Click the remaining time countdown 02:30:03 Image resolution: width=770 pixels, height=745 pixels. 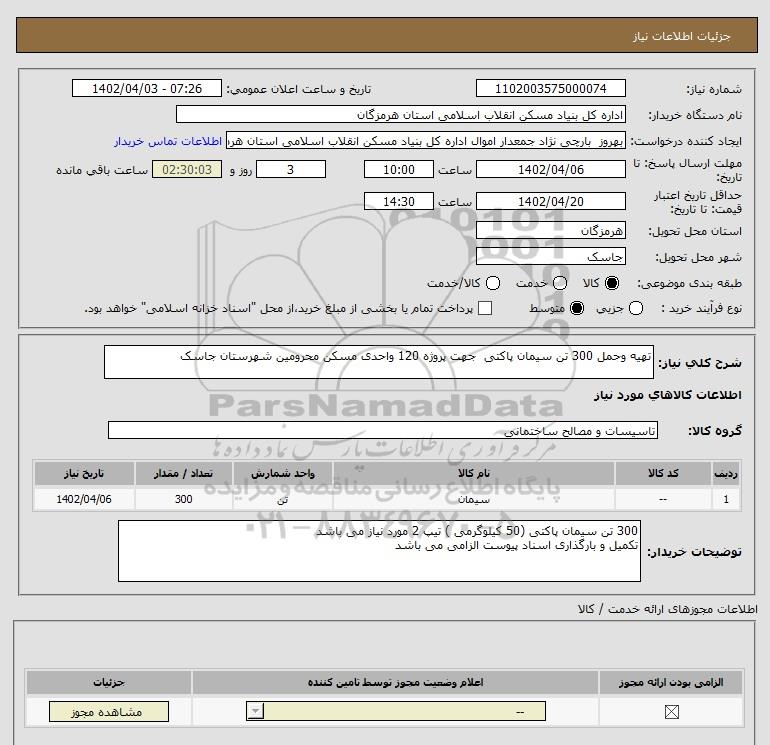click(187, 169)
